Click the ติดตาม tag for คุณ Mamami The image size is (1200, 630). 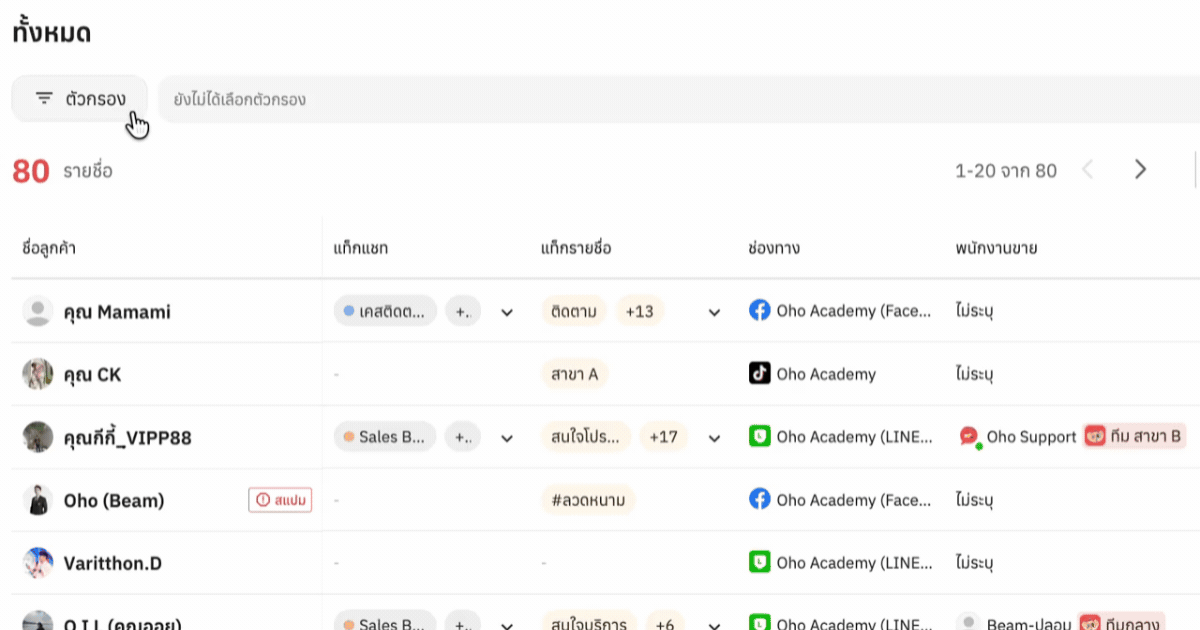pos(574,311)
